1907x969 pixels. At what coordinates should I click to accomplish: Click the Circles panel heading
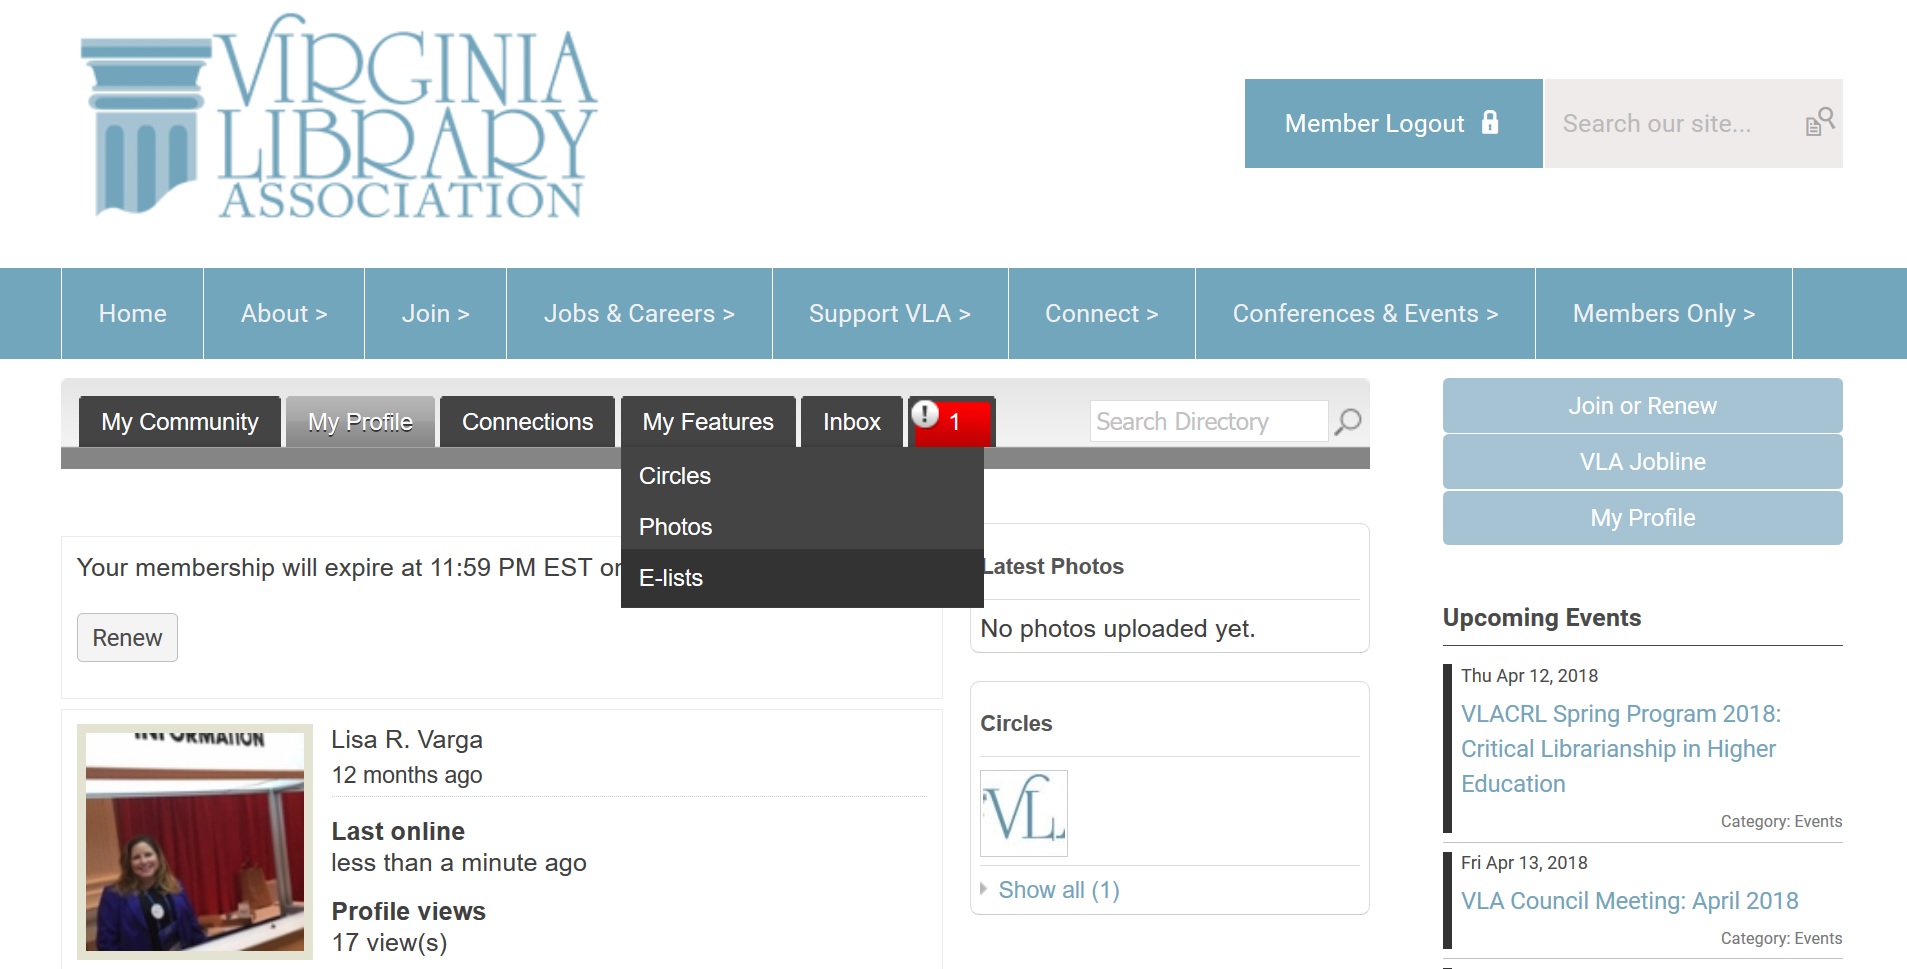[1016, 723]
